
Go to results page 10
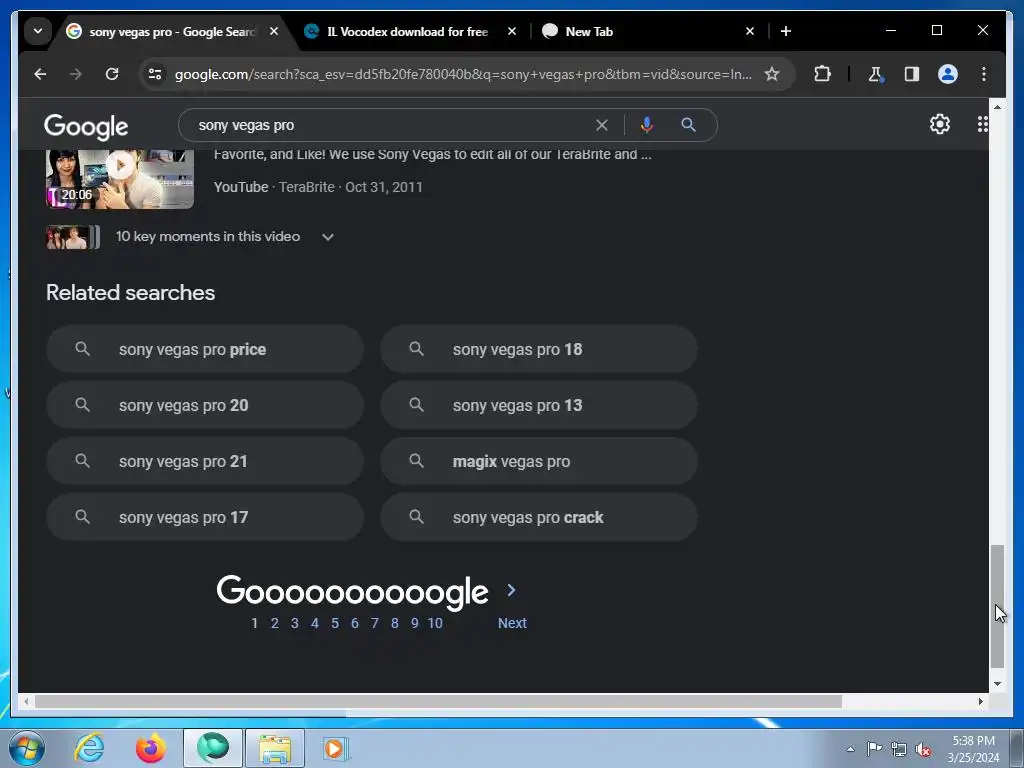pos(435,623)
